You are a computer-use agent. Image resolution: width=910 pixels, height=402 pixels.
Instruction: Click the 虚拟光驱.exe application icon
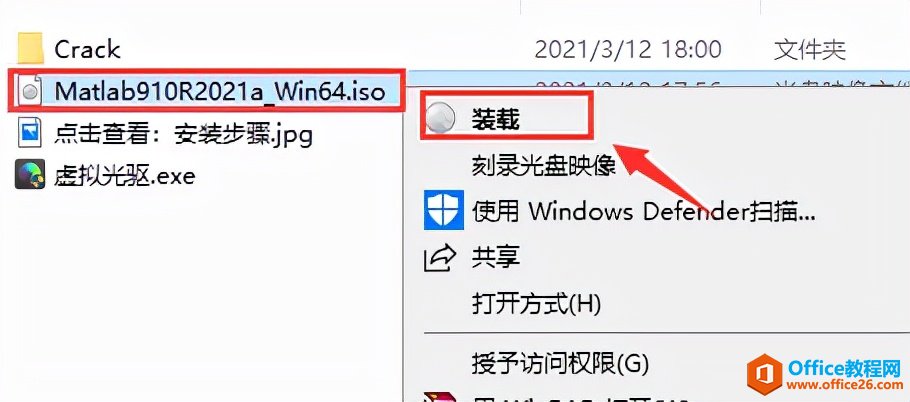pos(30,175)
